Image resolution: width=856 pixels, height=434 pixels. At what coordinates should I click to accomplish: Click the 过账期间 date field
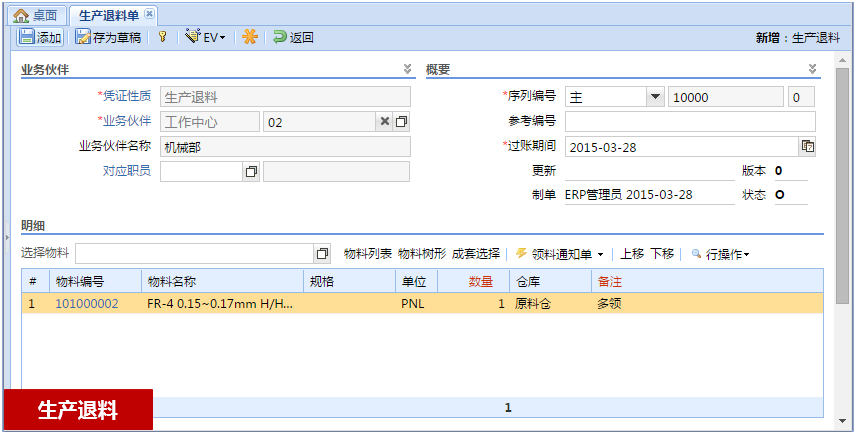682,147
